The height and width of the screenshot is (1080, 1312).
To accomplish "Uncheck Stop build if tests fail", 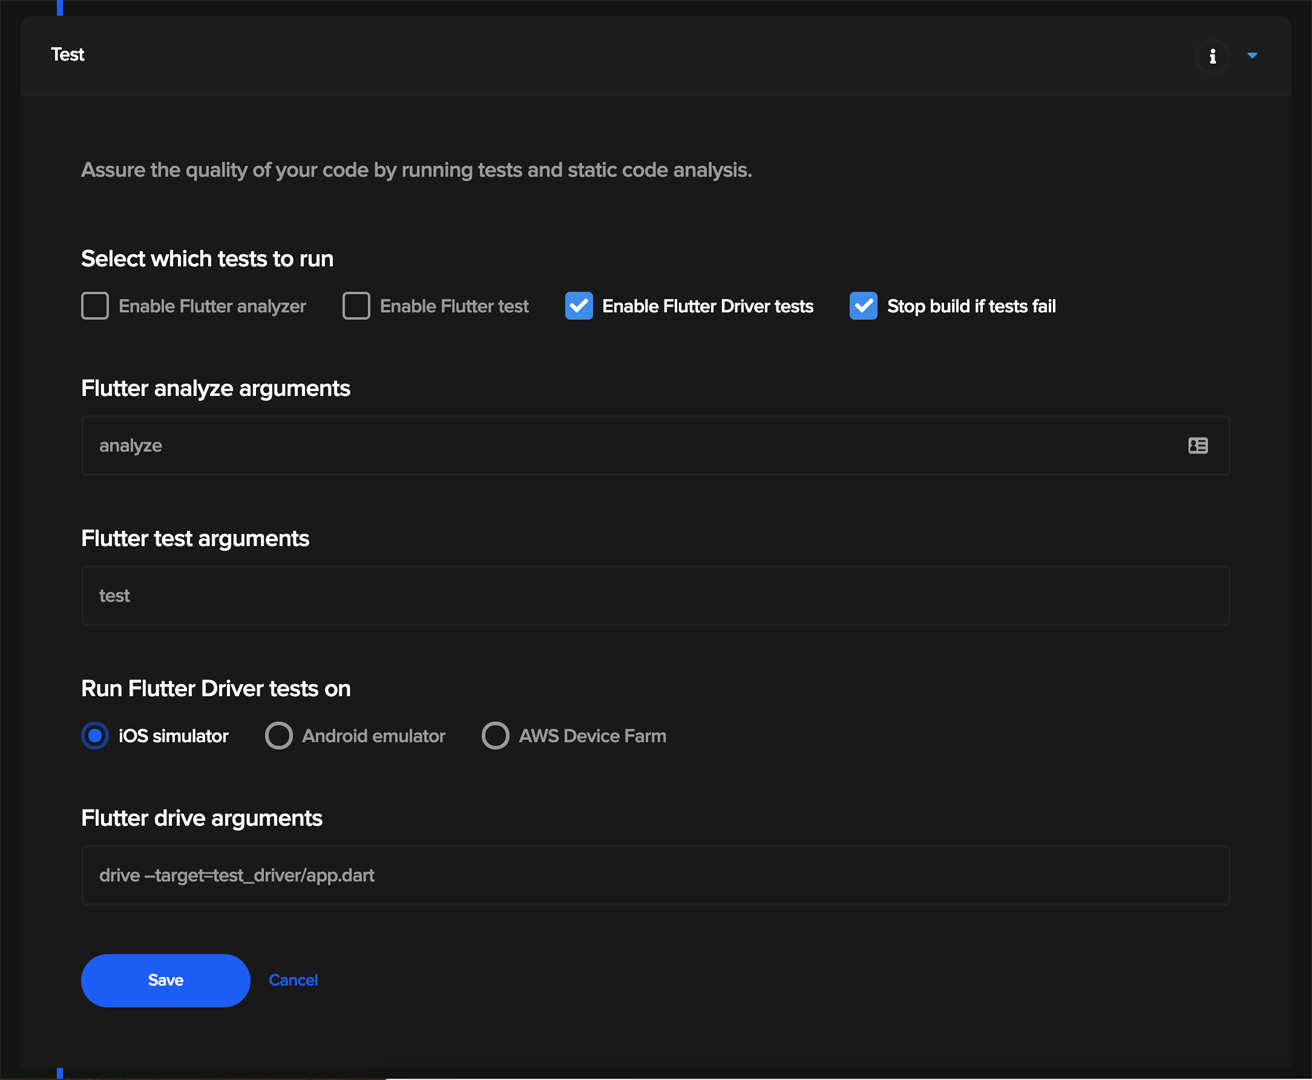I will click(863, 306).
